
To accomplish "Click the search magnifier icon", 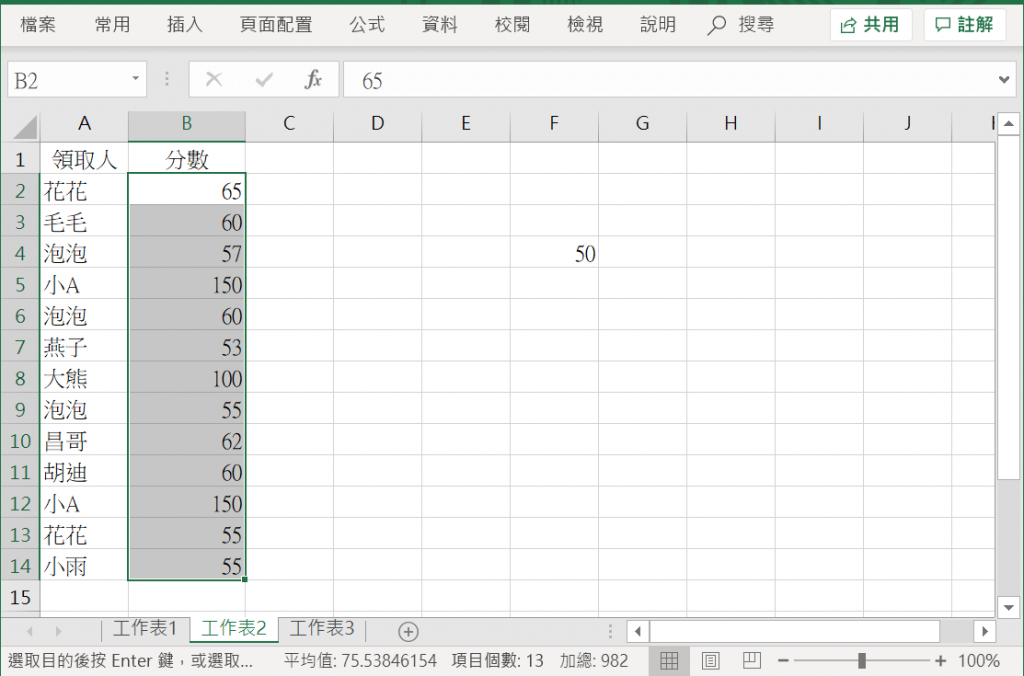I will click(716, 25).
